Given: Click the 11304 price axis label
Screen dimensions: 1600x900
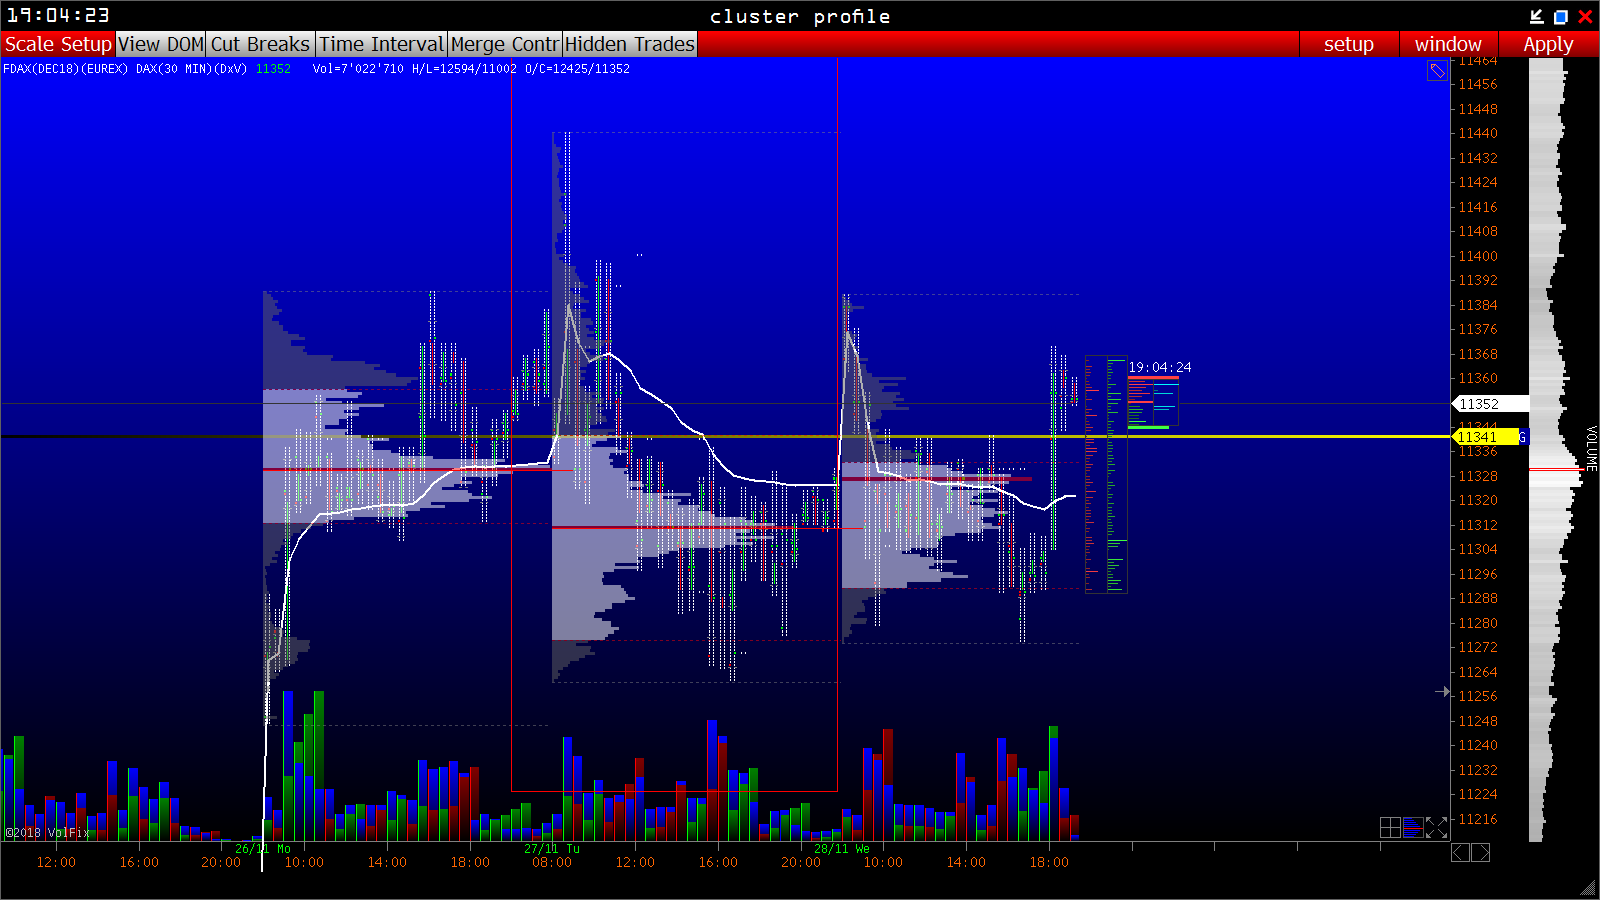Looking at the screenshot, I should (x=1478, y=549).
